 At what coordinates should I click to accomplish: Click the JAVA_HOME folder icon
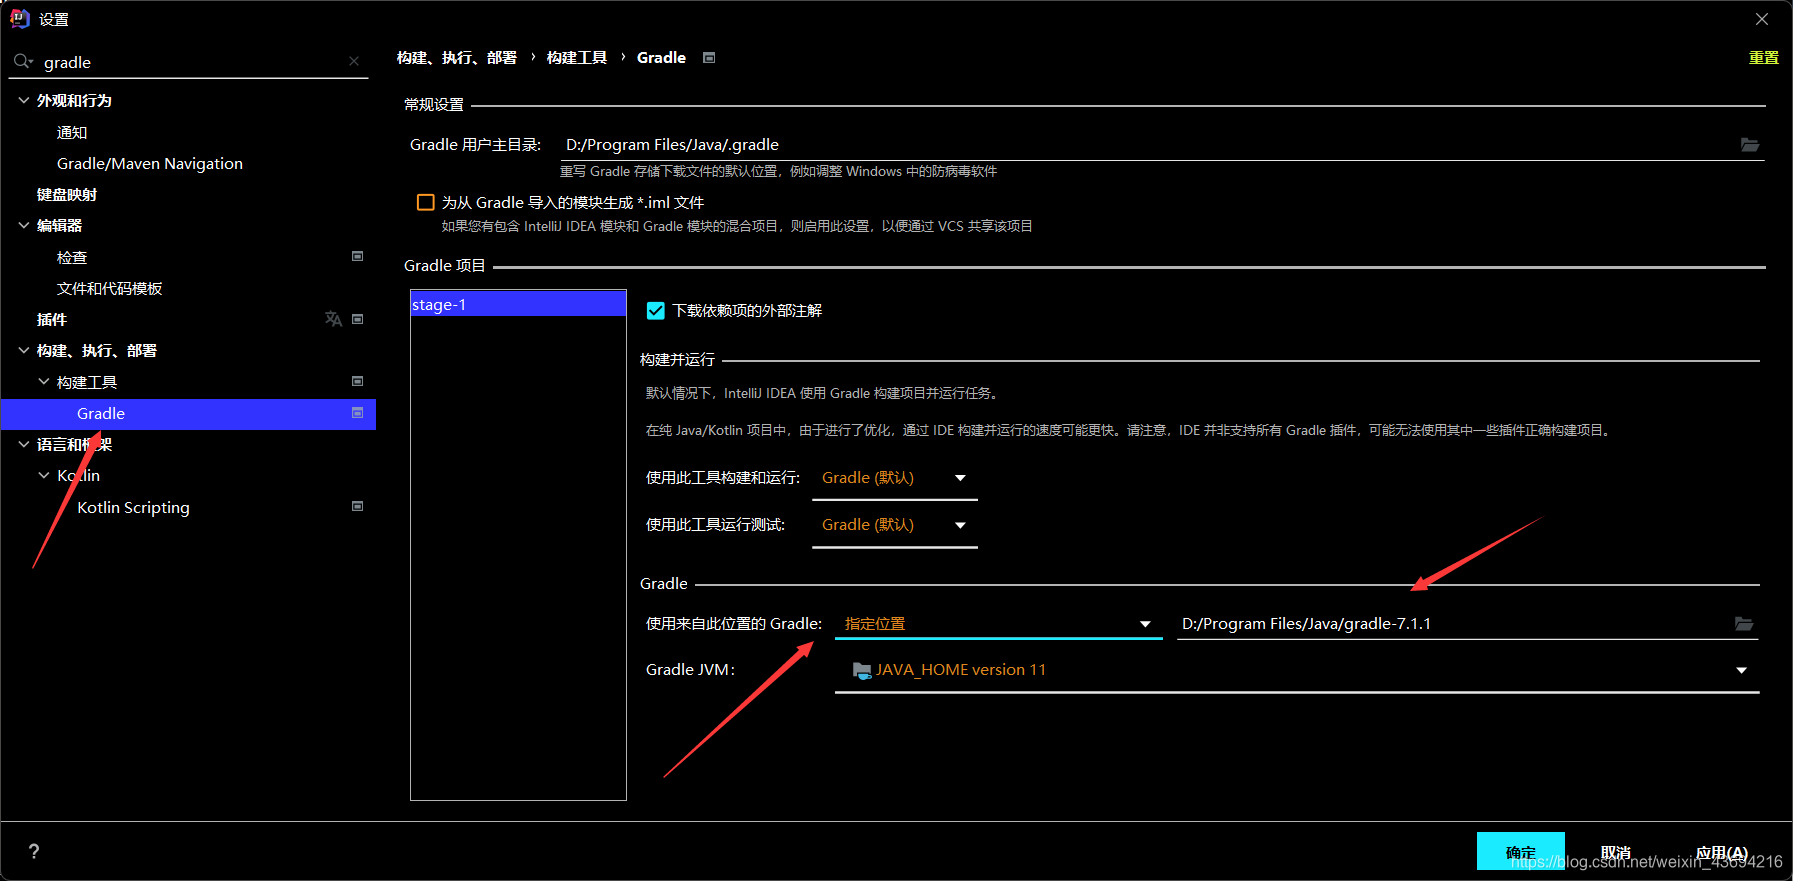coord(862,670)
